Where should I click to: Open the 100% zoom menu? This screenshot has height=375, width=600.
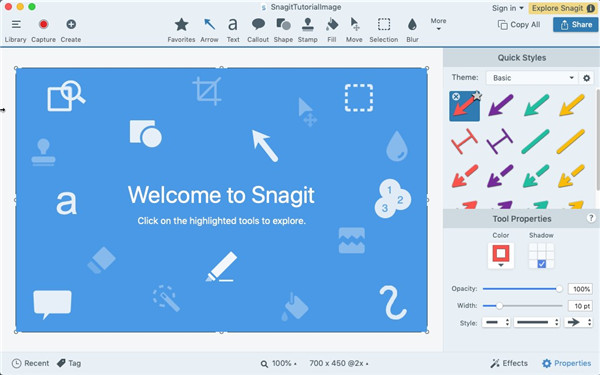pos(279,364)
